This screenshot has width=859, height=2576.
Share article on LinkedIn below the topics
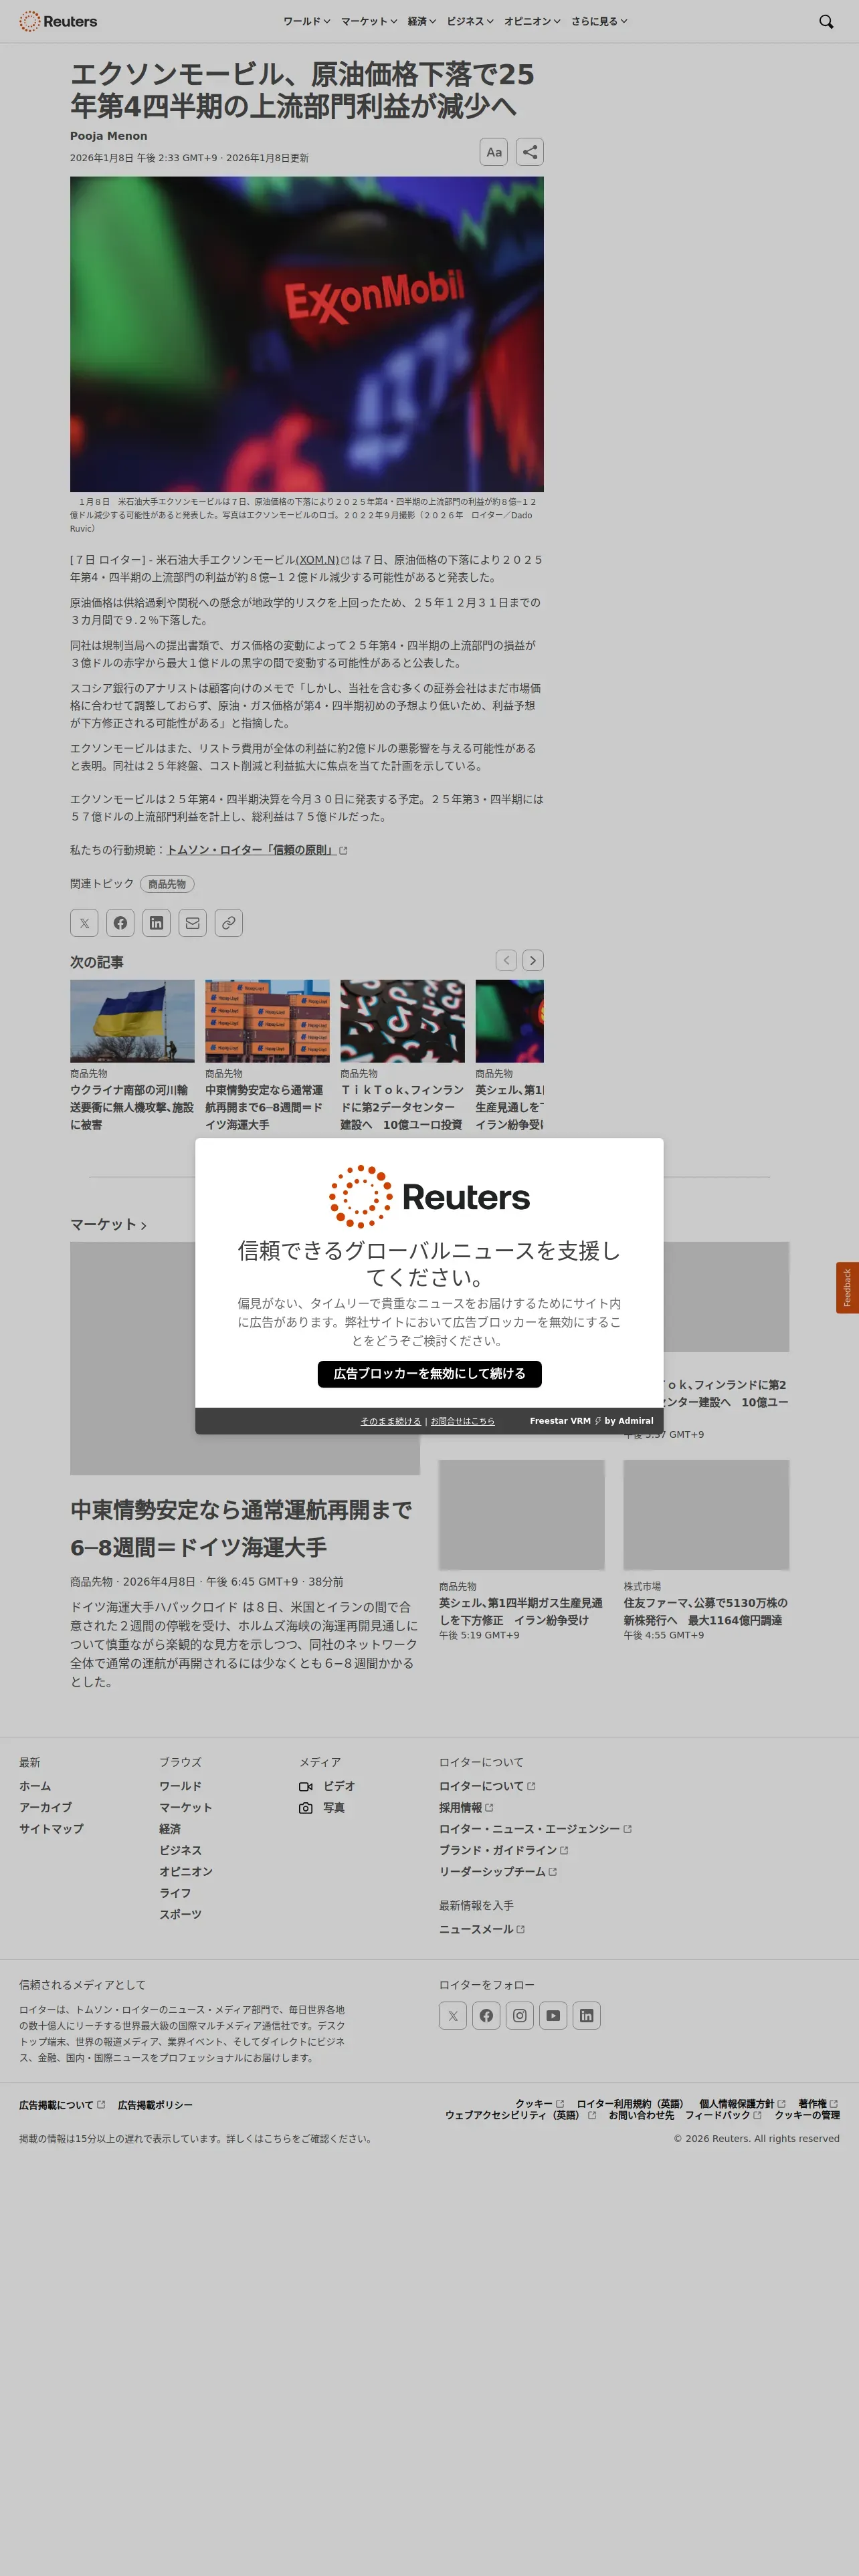(156, 923)
